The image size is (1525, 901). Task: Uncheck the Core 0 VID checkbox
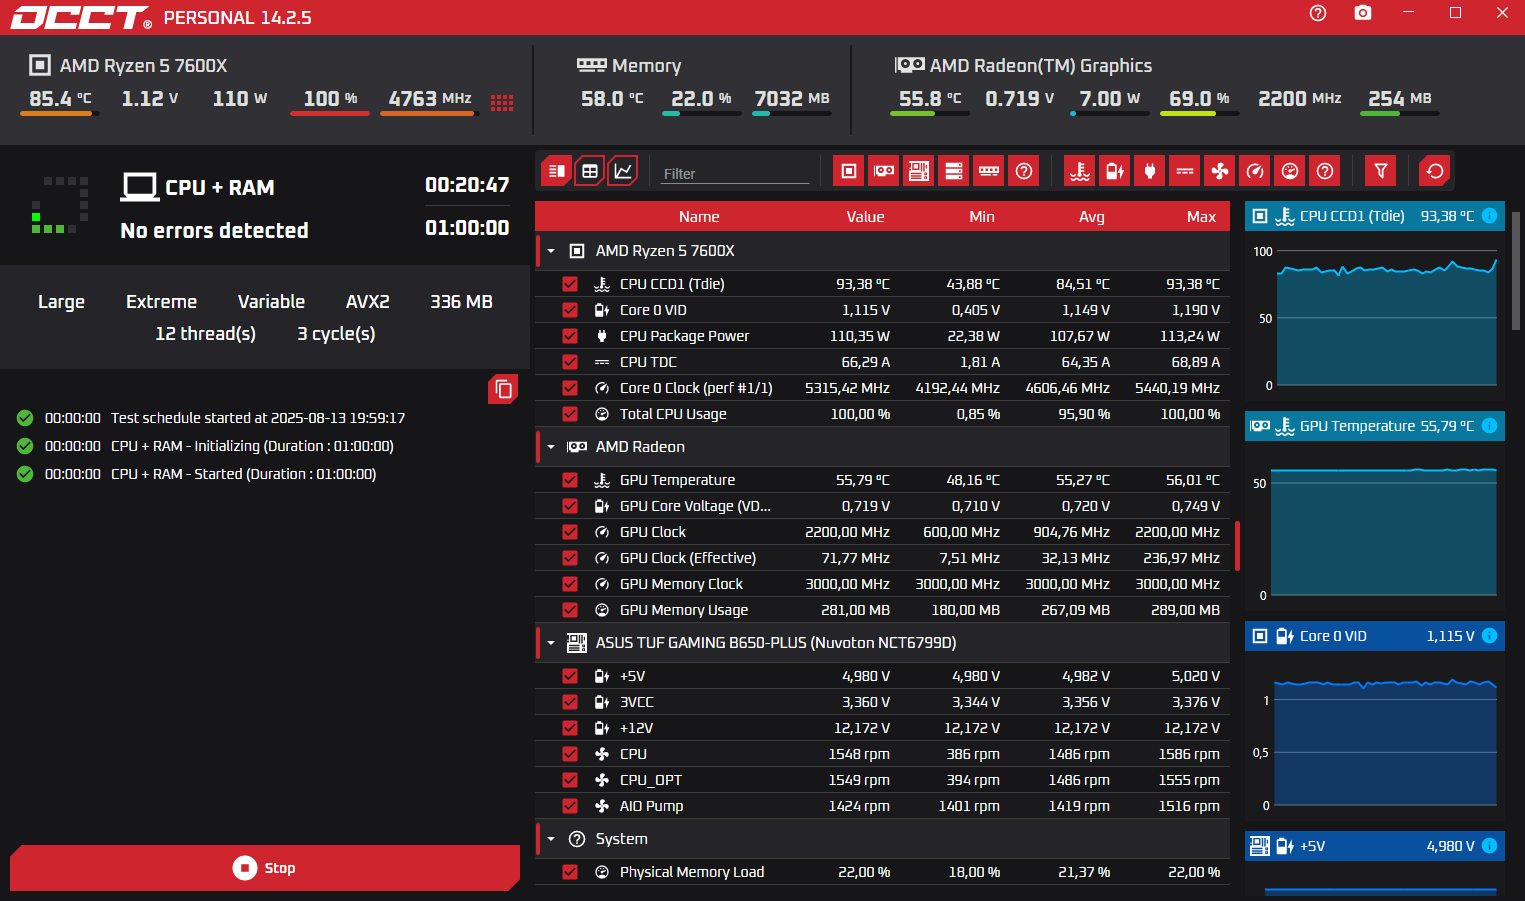click(x=570, y=310)
